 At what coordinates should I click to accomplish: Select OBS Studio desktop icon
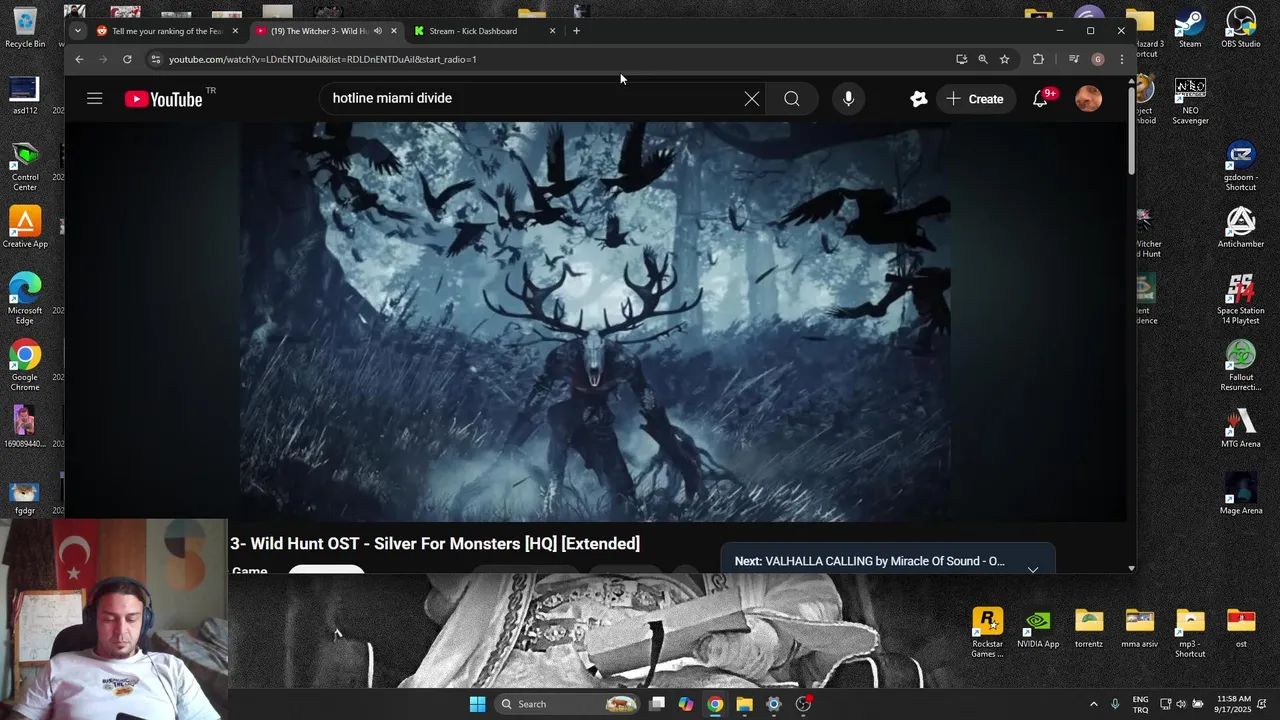point(1241,28)
